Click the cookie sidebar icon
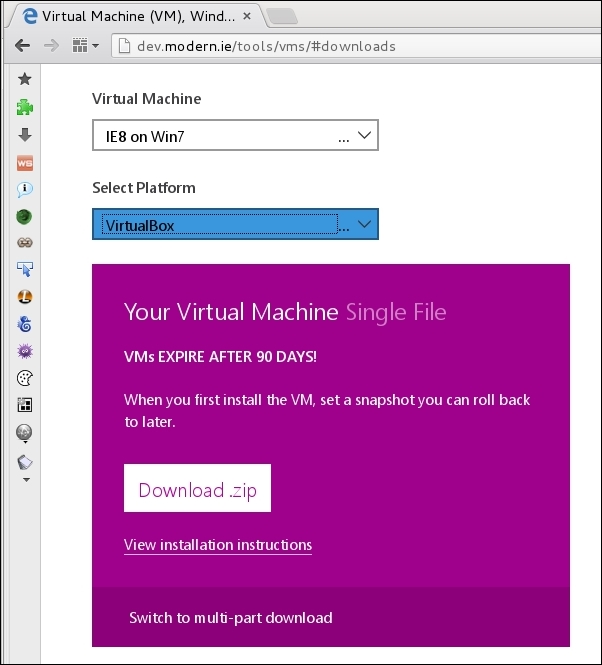Image resolution: width=602 pixels, height=665 pixels. tap(25, 378)
